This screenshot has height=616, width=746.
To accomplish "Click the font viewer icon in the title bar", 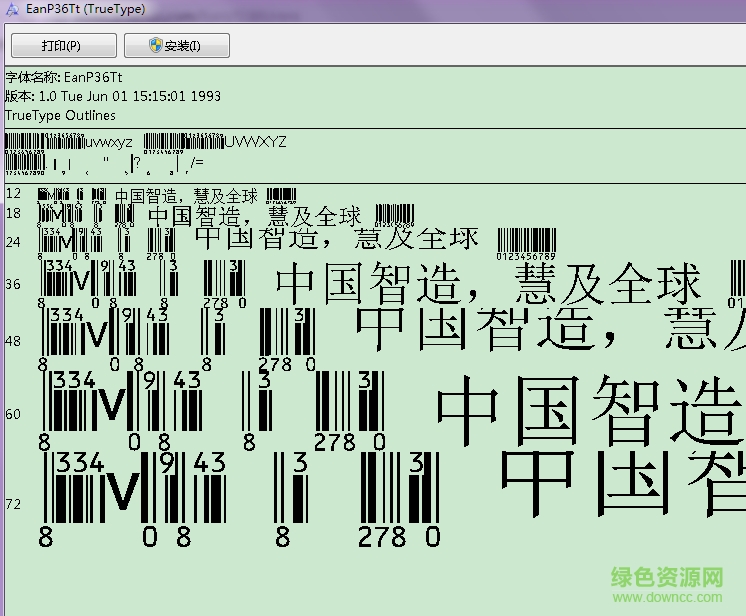I will (x=12, y=9).
